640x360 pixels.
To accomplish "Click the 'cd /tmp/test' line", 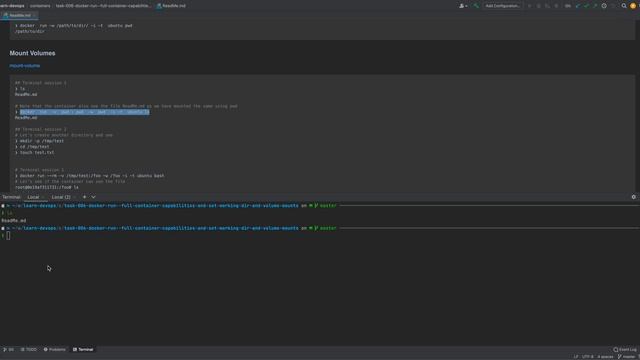I will pyautogui.click(x=34, y=147).
